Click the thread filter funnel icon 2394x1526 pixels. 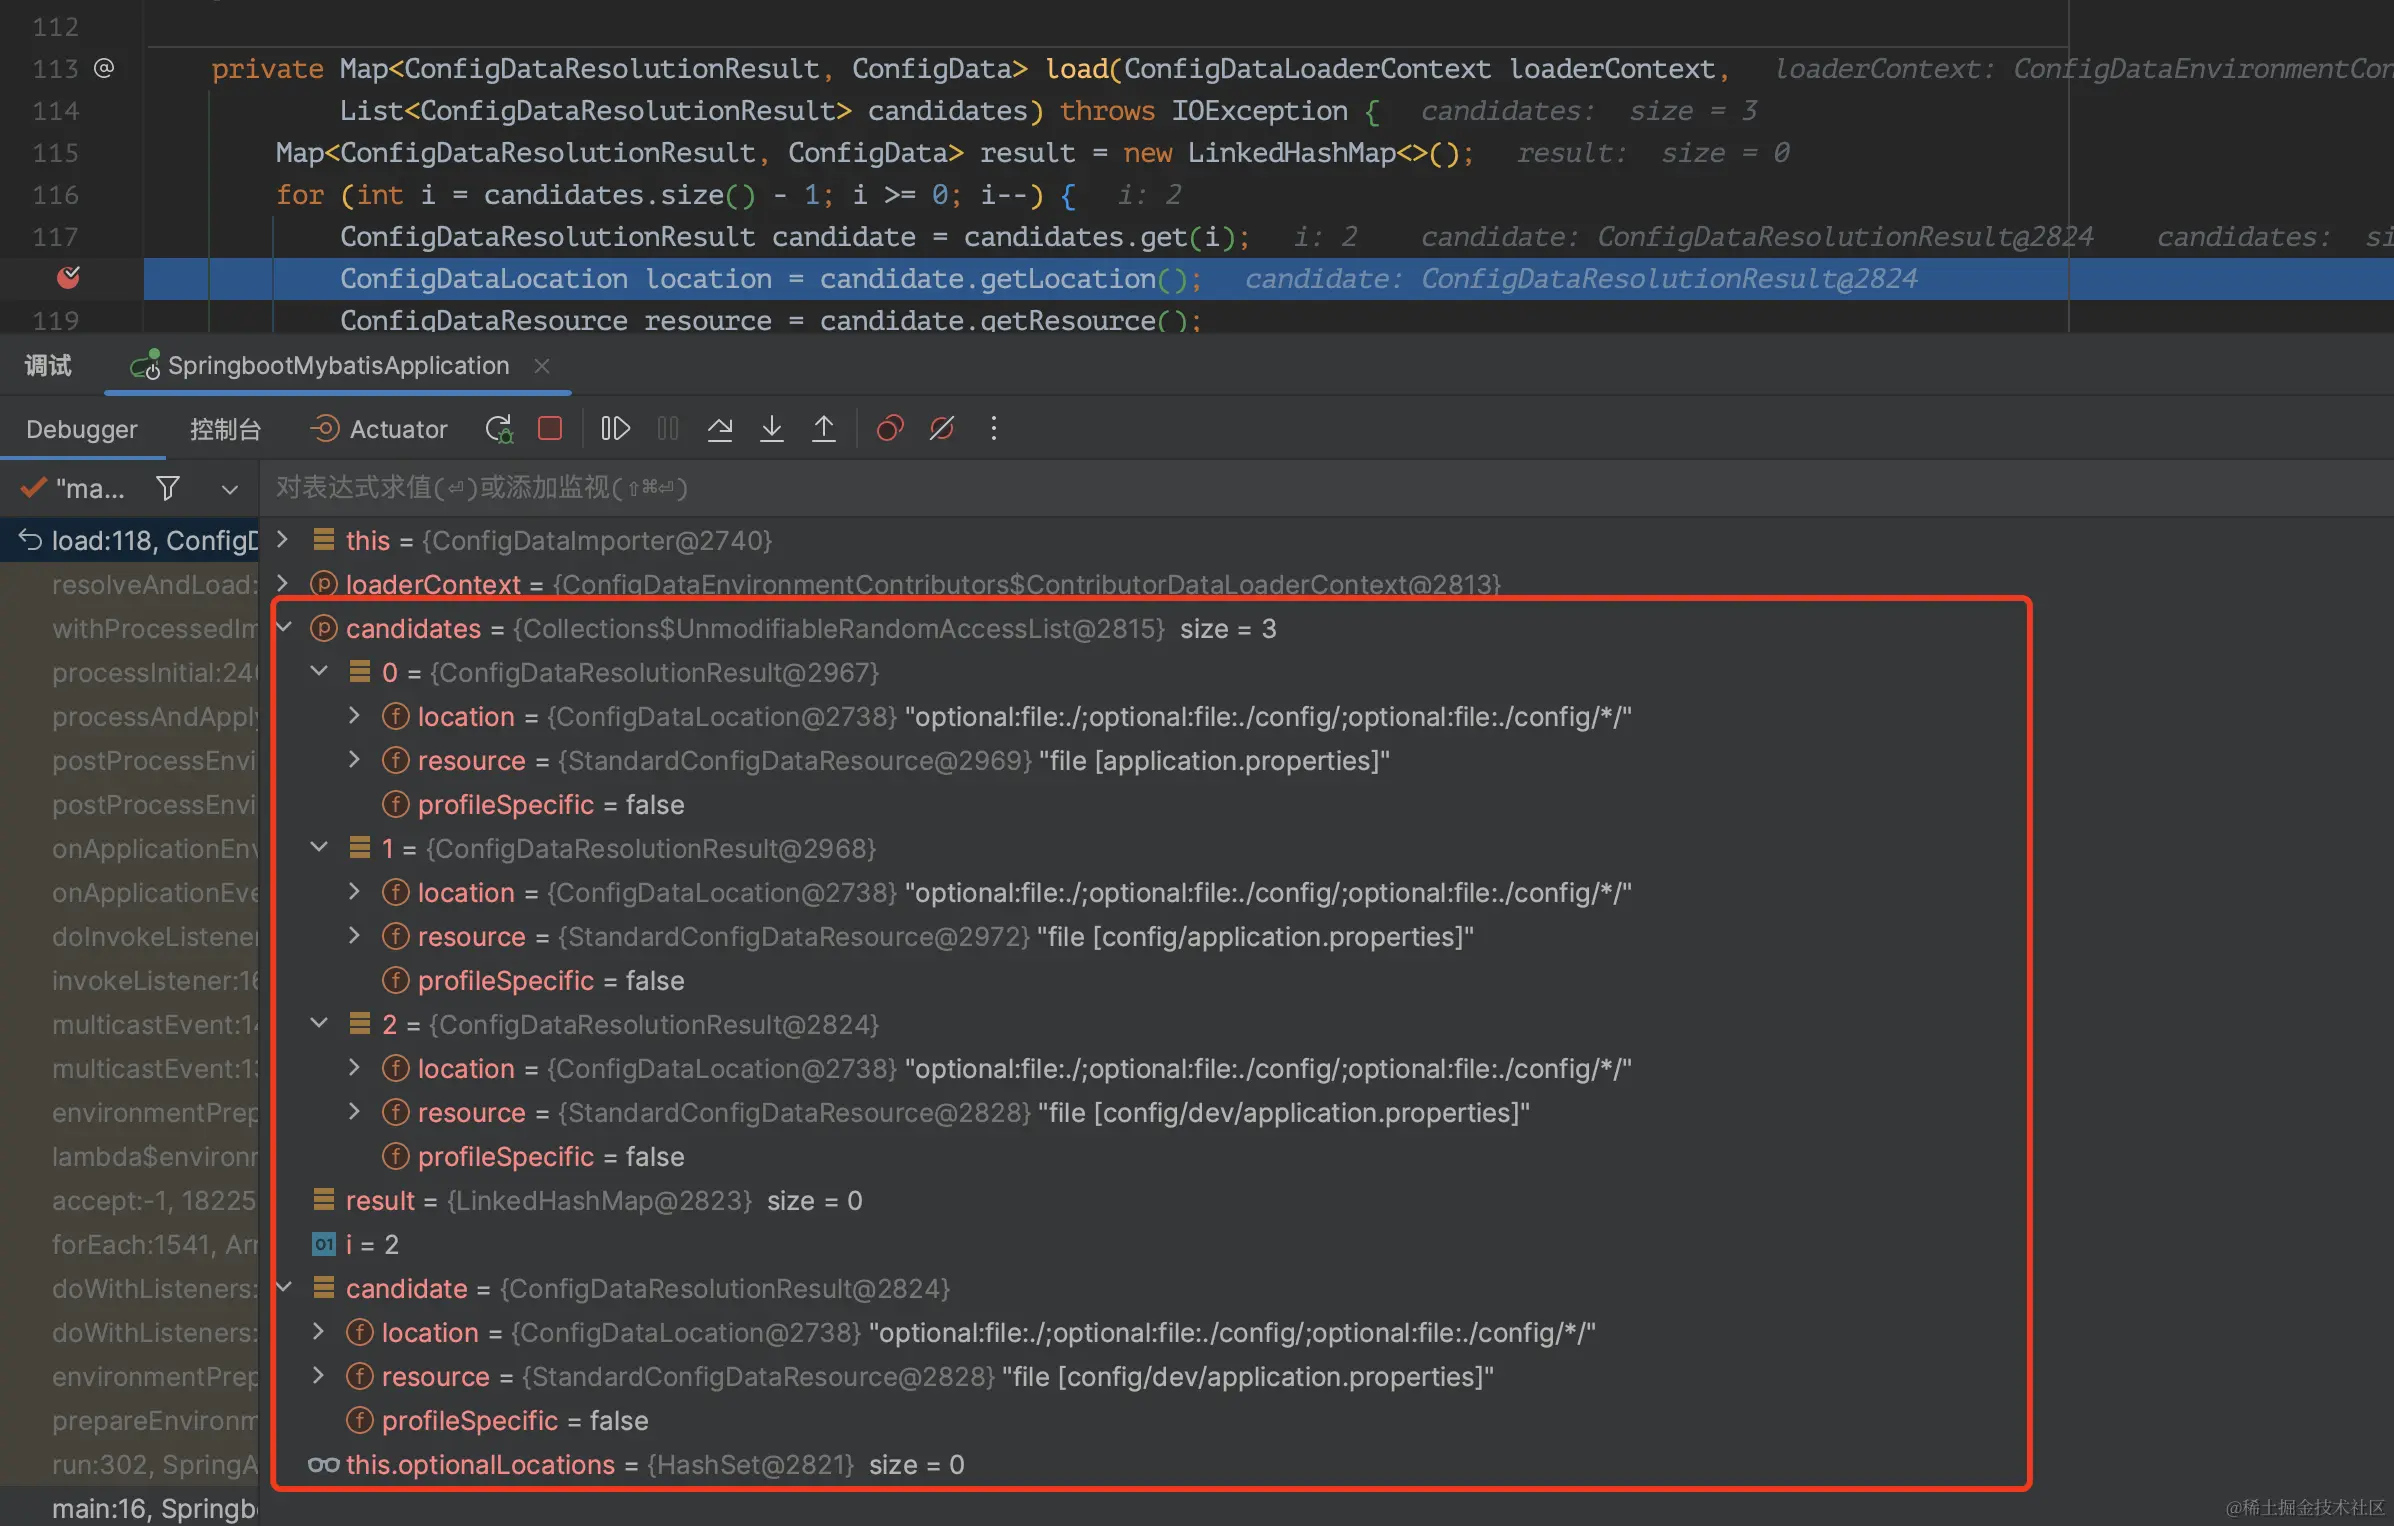click(x=168, y=488)
